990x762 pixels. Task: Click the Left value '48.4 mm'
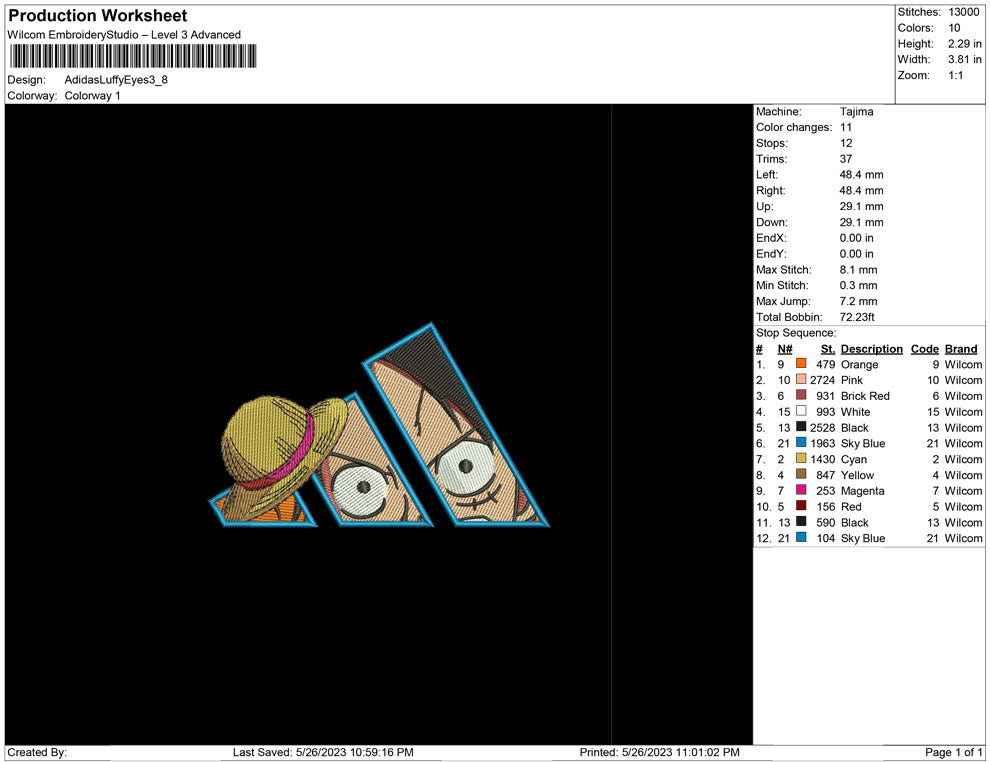[x=861, y=175]
